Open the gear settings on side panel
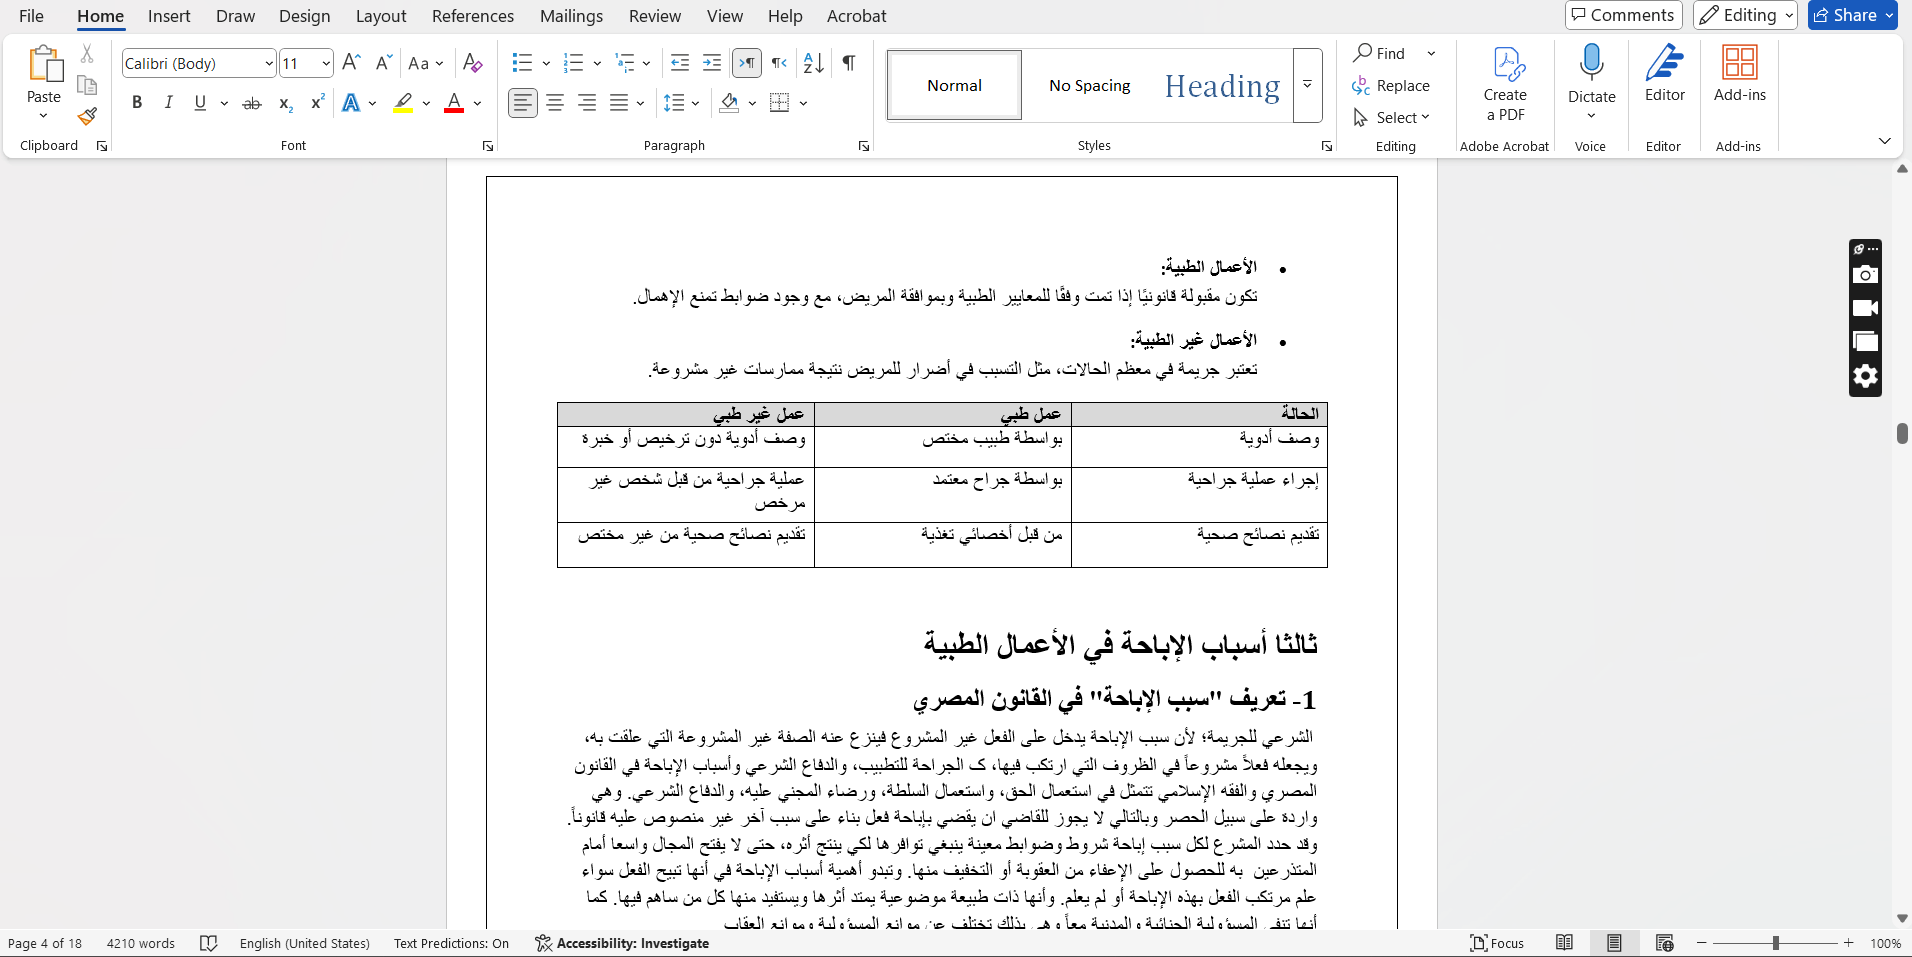 coord(1865,376)
